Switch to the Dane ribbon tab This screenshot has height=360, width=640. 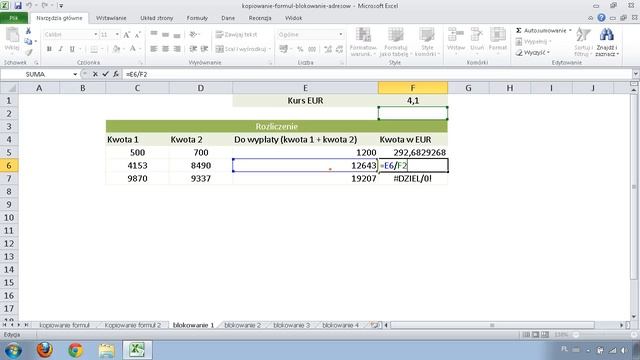(x=228, y=18)
